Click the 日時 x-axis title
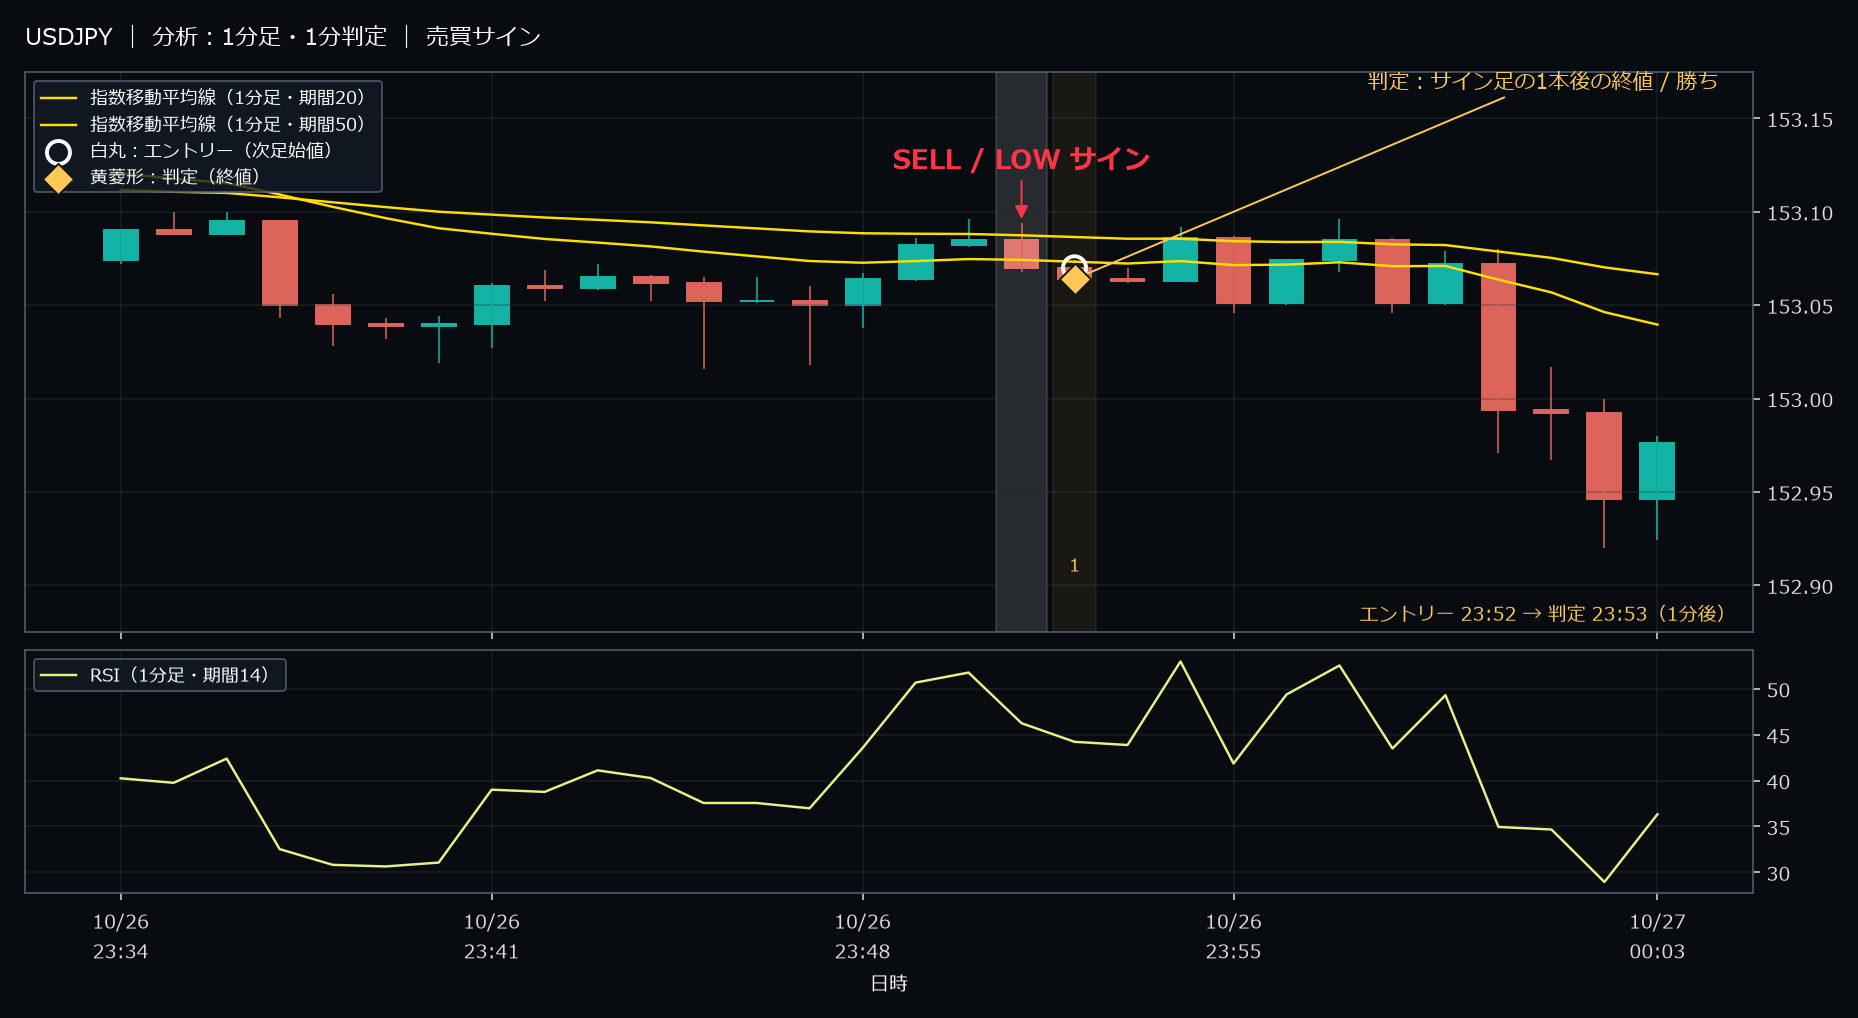Image resolution: width=1858 pixels, height=1018 pixels. tap(889, 983)
